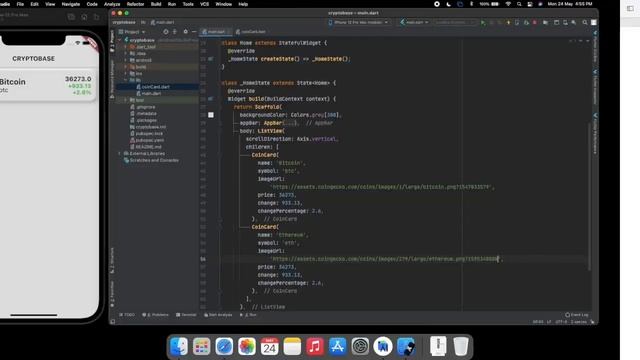Viewport: 640px width, 360px height.
Task: Select README.md file
Action: click(x=146, y=147)
